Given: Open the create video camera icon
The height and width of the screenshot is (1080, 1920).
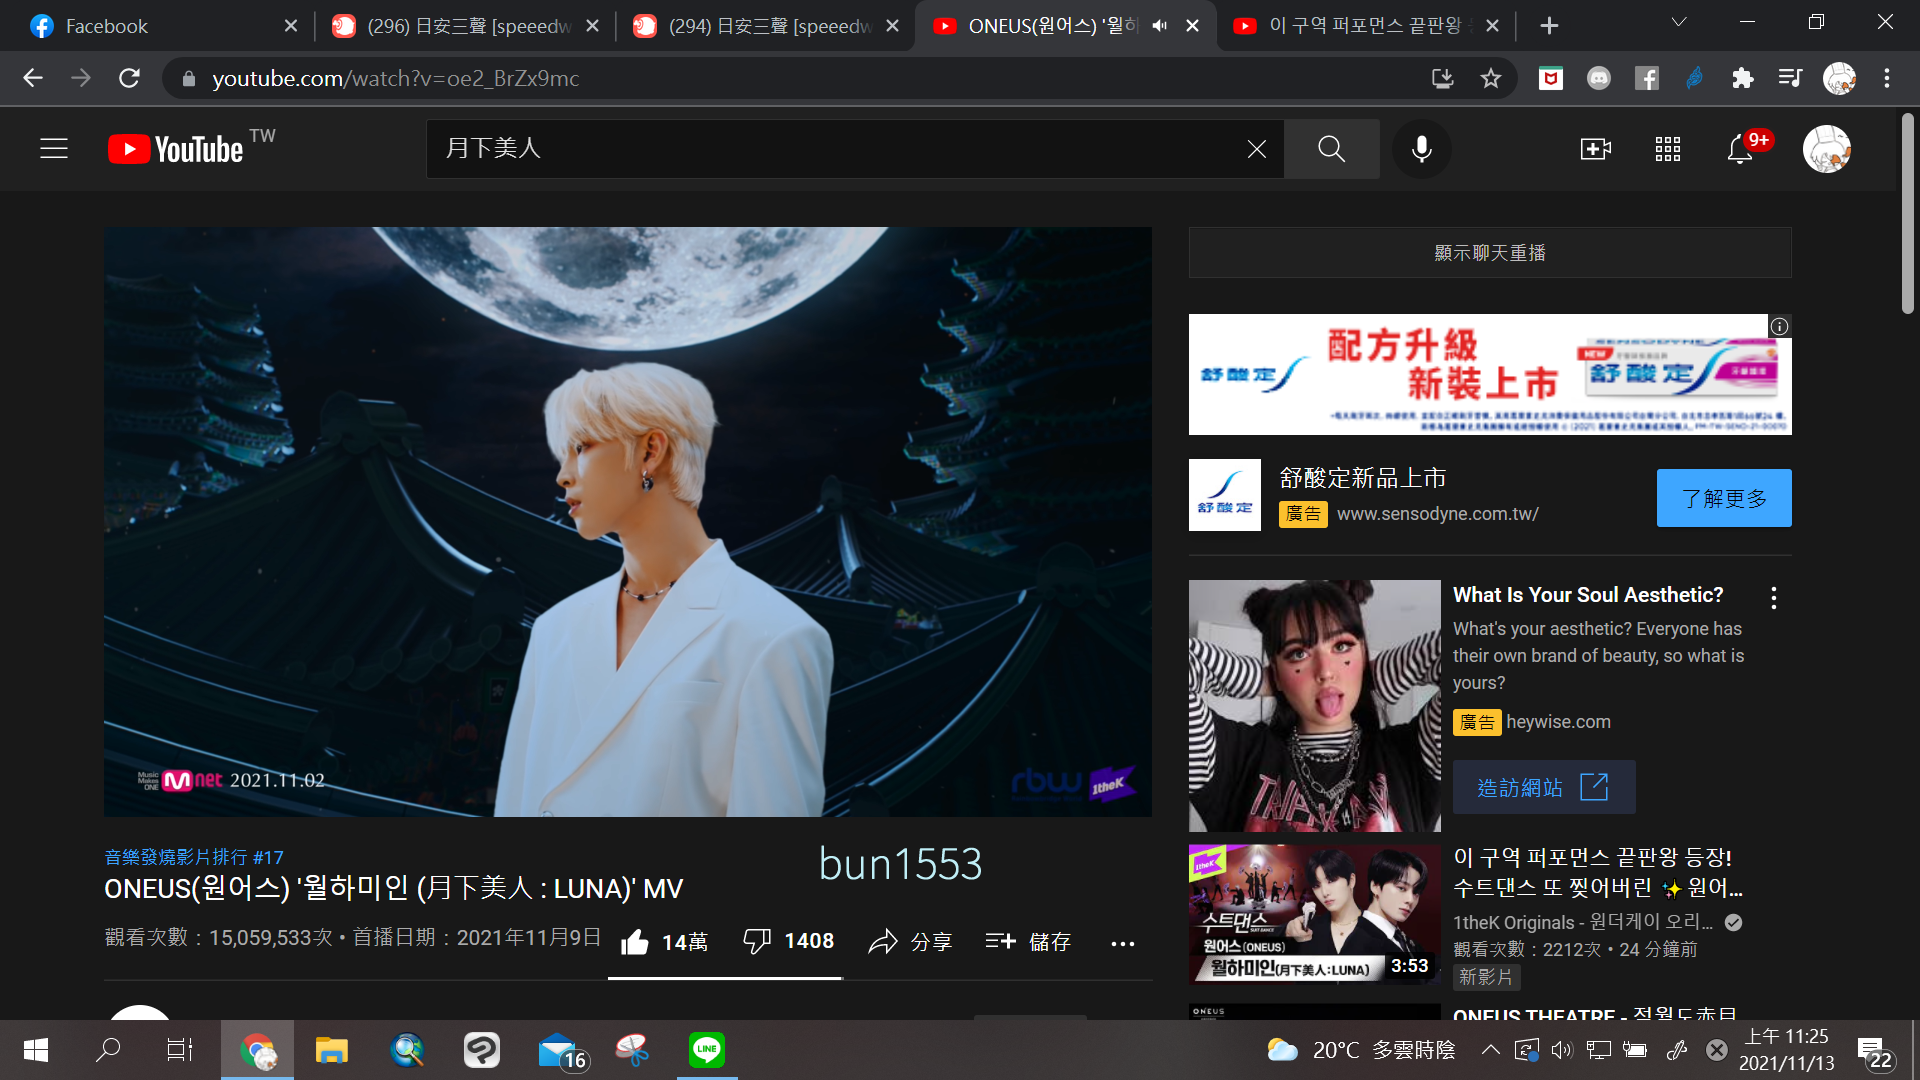Looking at the screenshot, I should 1595,149.
